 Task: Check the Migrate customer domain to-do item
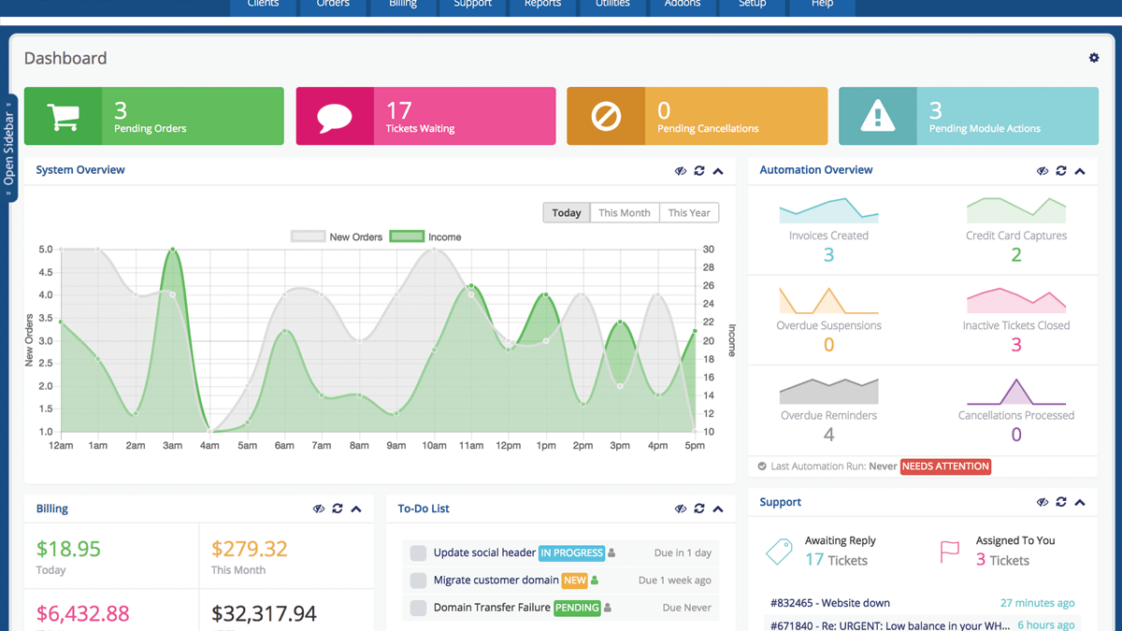417,580
